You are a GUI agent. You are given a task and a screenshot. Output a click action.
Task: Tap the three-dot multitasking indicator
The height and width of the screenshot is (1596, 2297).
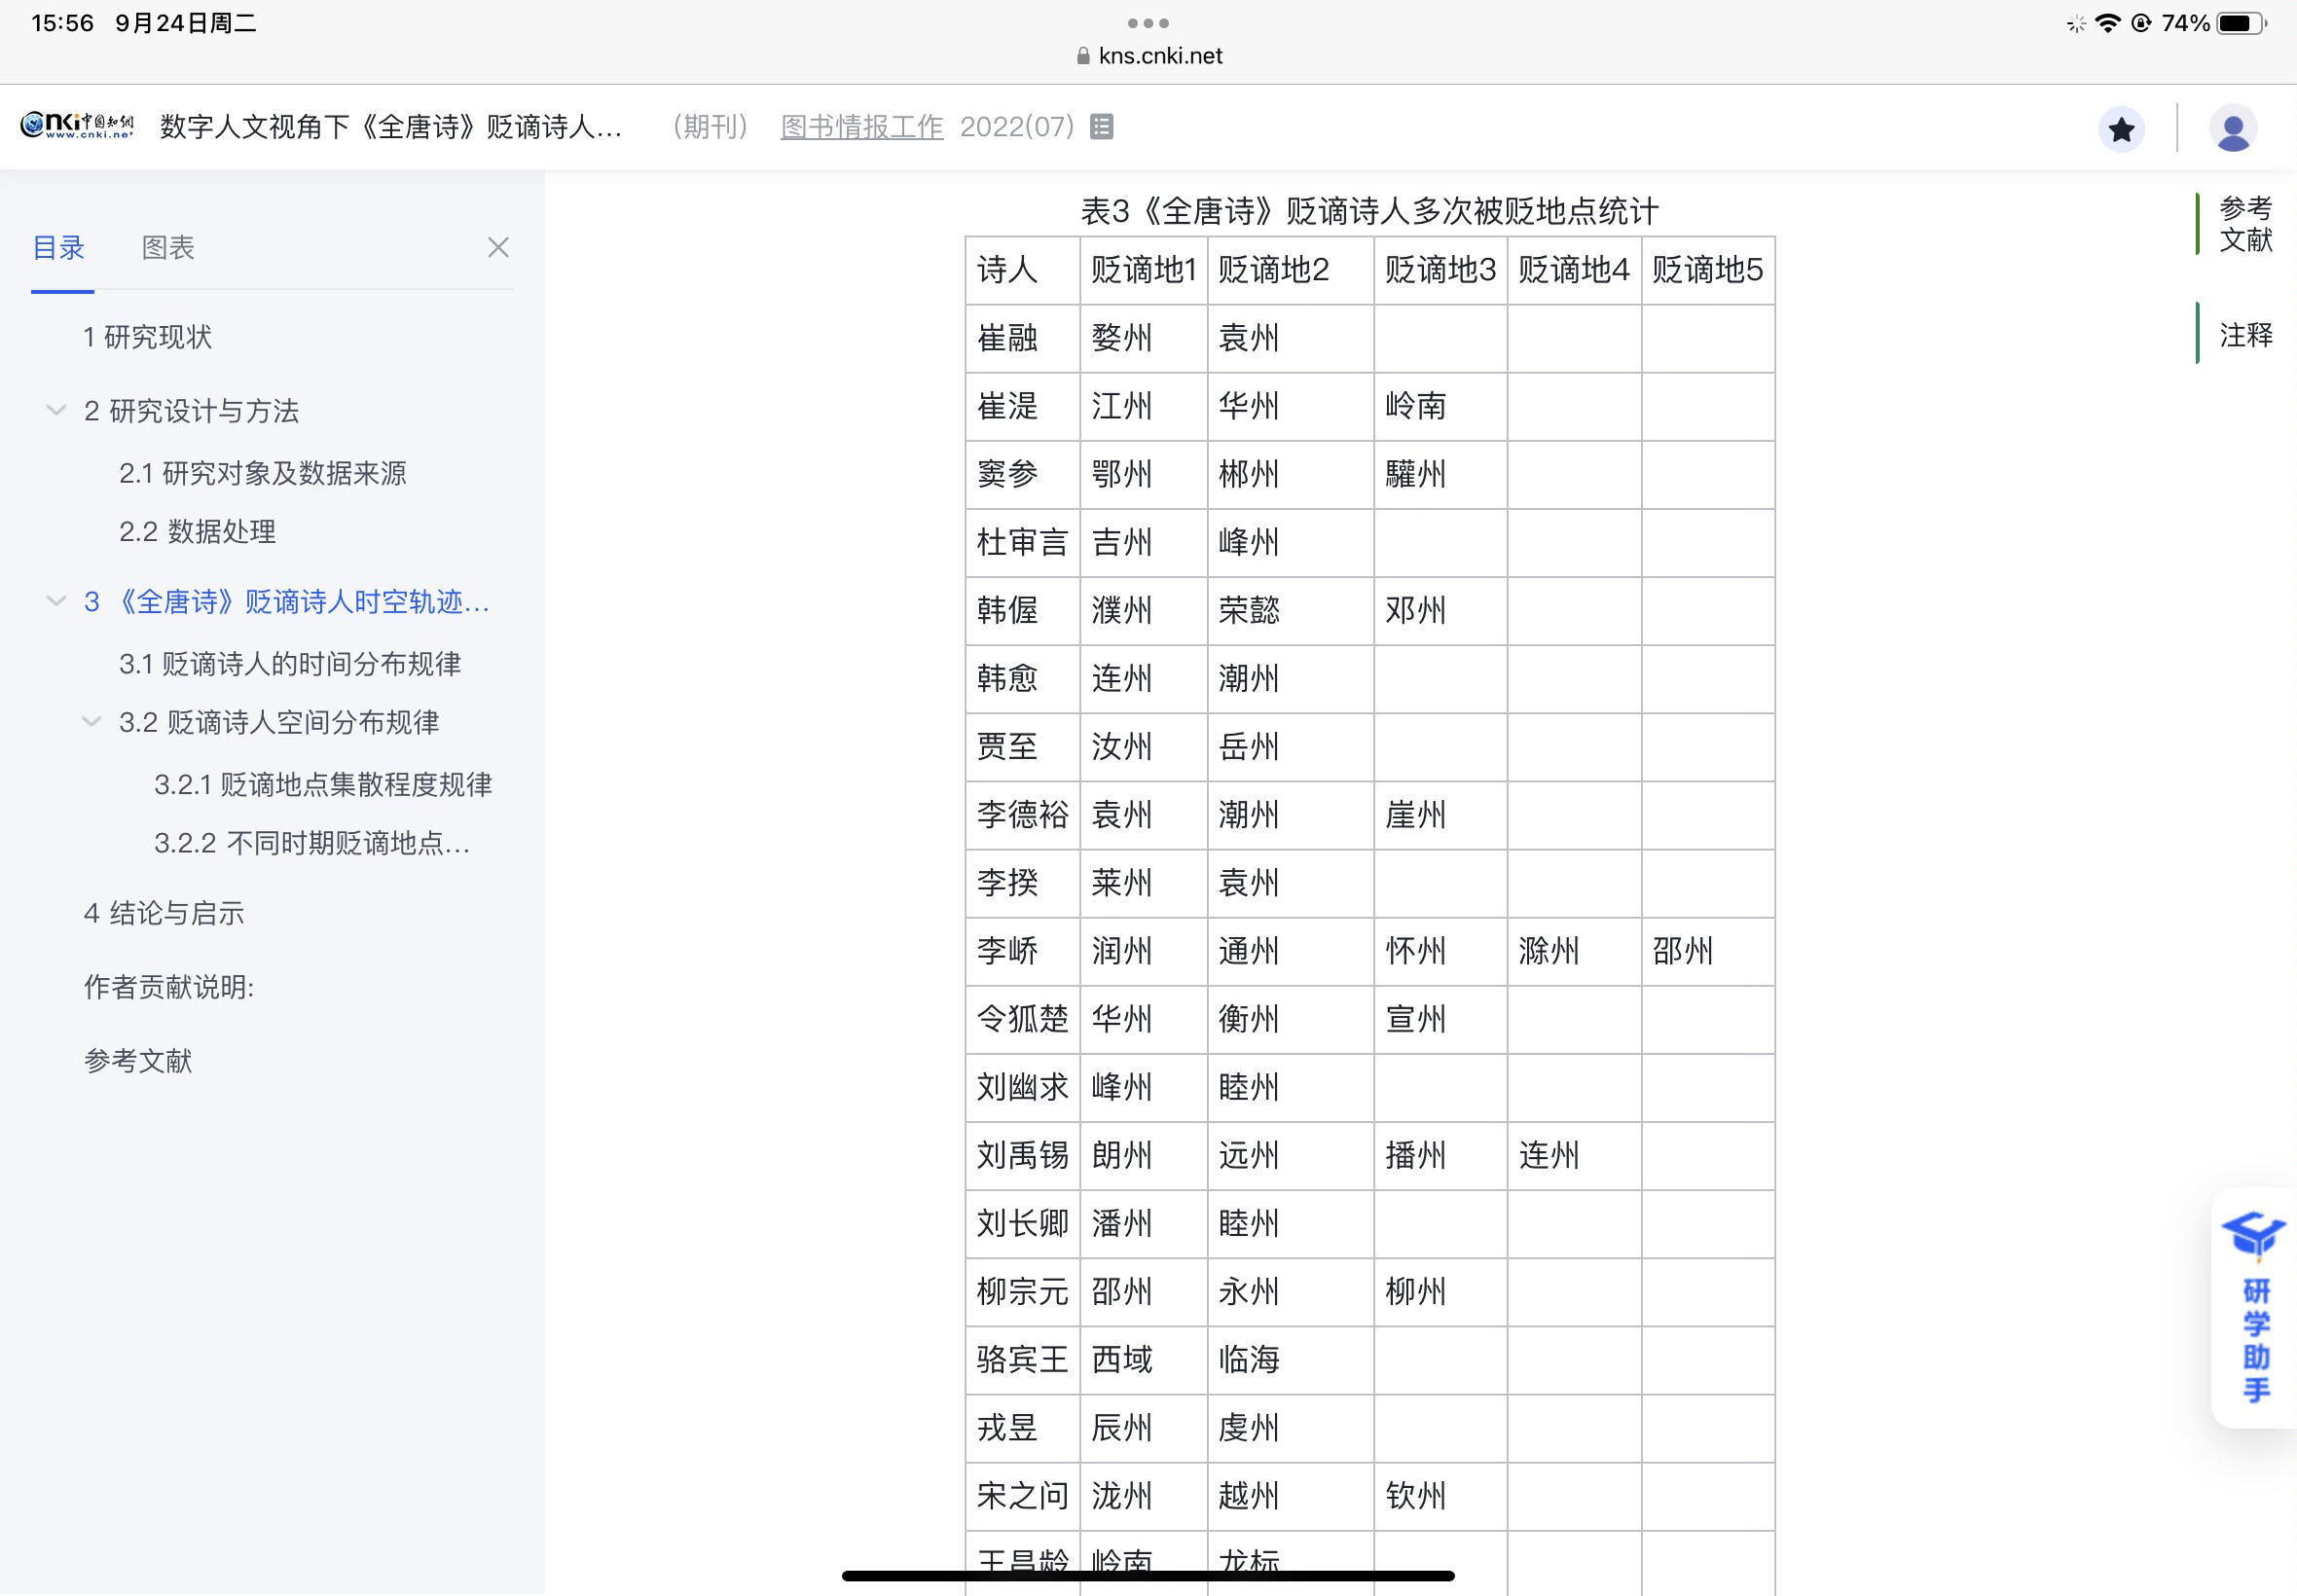click(x=1148, y=22)
